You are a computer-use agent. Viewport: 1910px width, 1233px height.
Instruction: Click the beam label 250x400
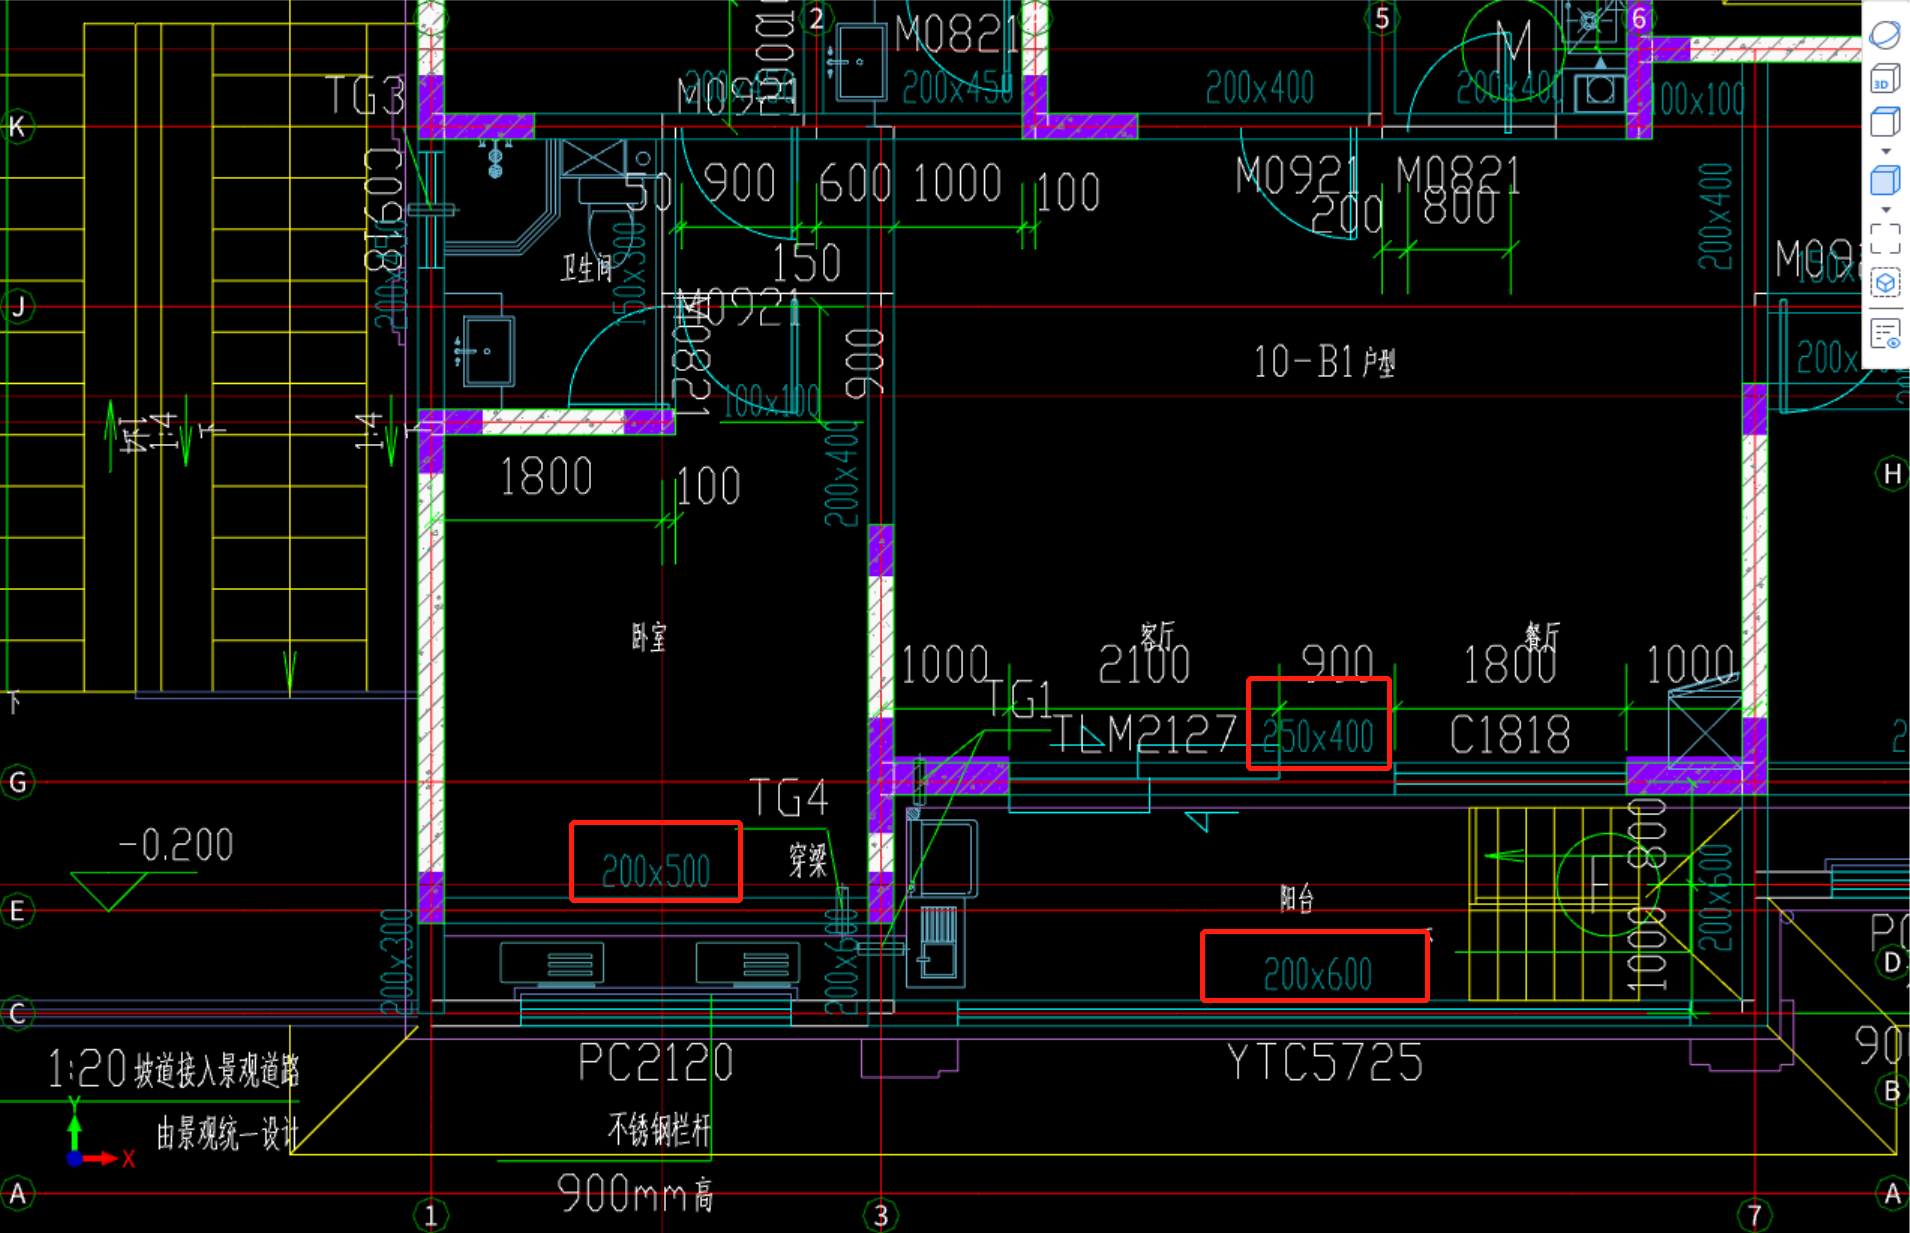1318,737
